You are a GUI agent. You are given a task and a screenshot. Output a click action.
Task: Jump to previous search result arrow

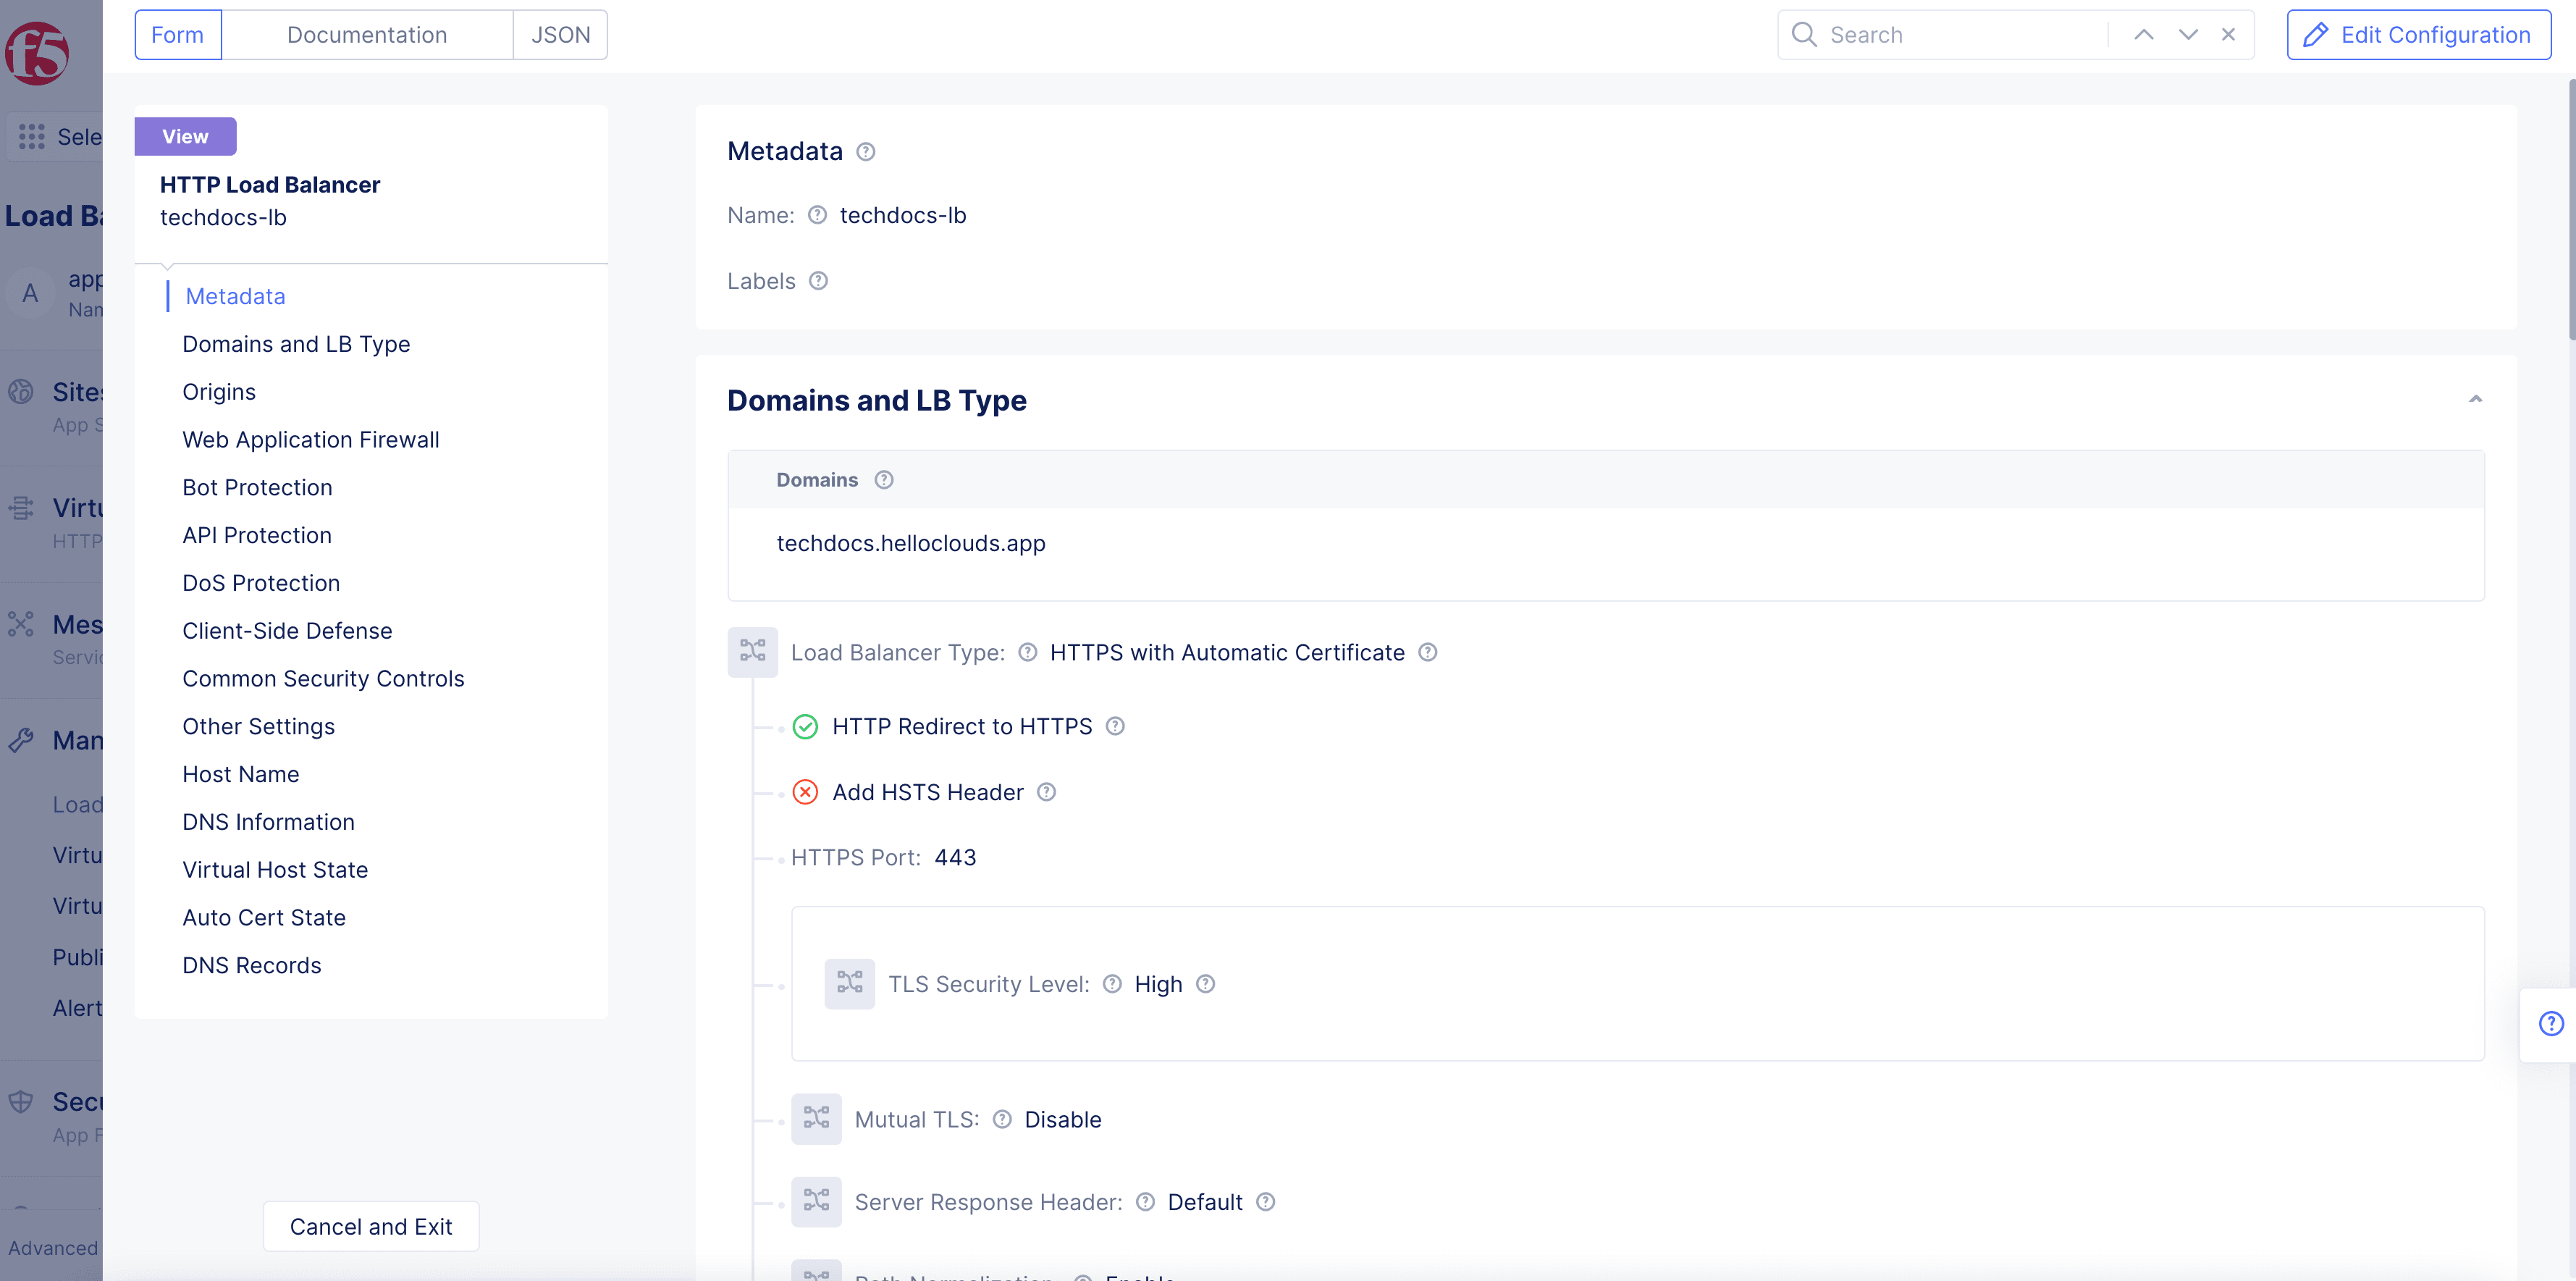tap(2143, 35)
